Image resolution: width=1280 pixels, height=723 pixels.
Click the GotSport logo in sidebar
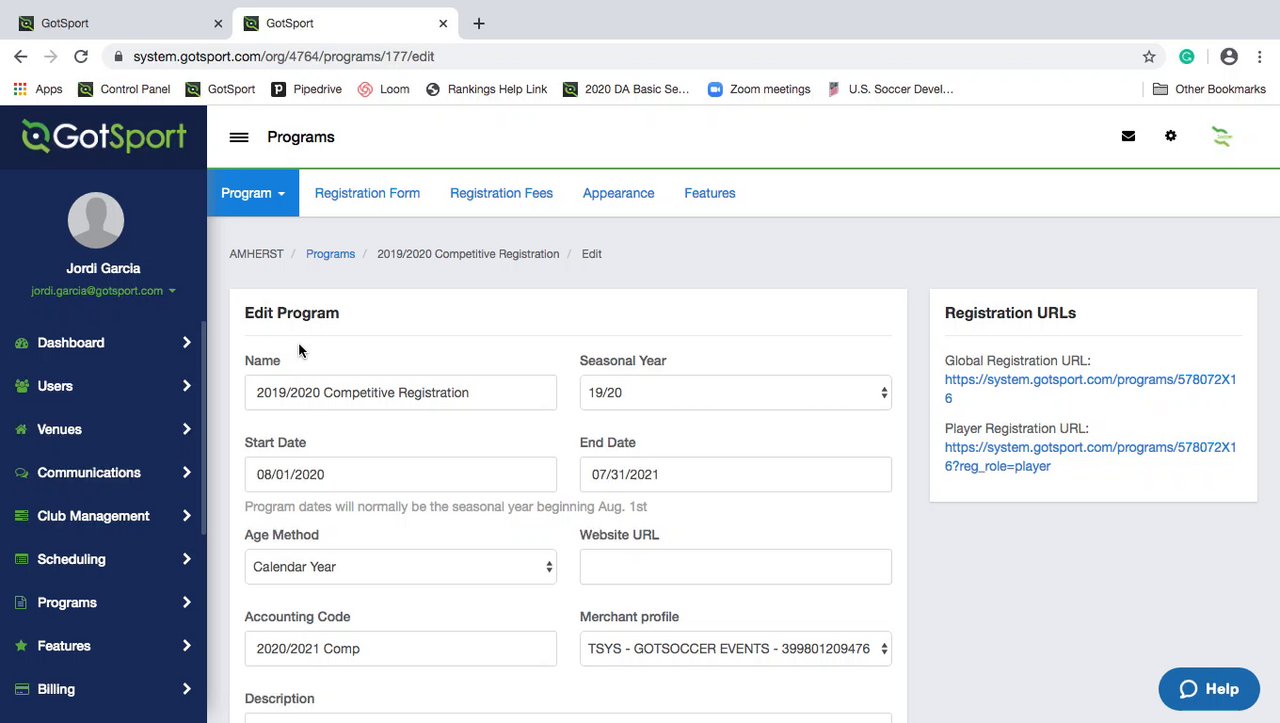coord(104,137)
